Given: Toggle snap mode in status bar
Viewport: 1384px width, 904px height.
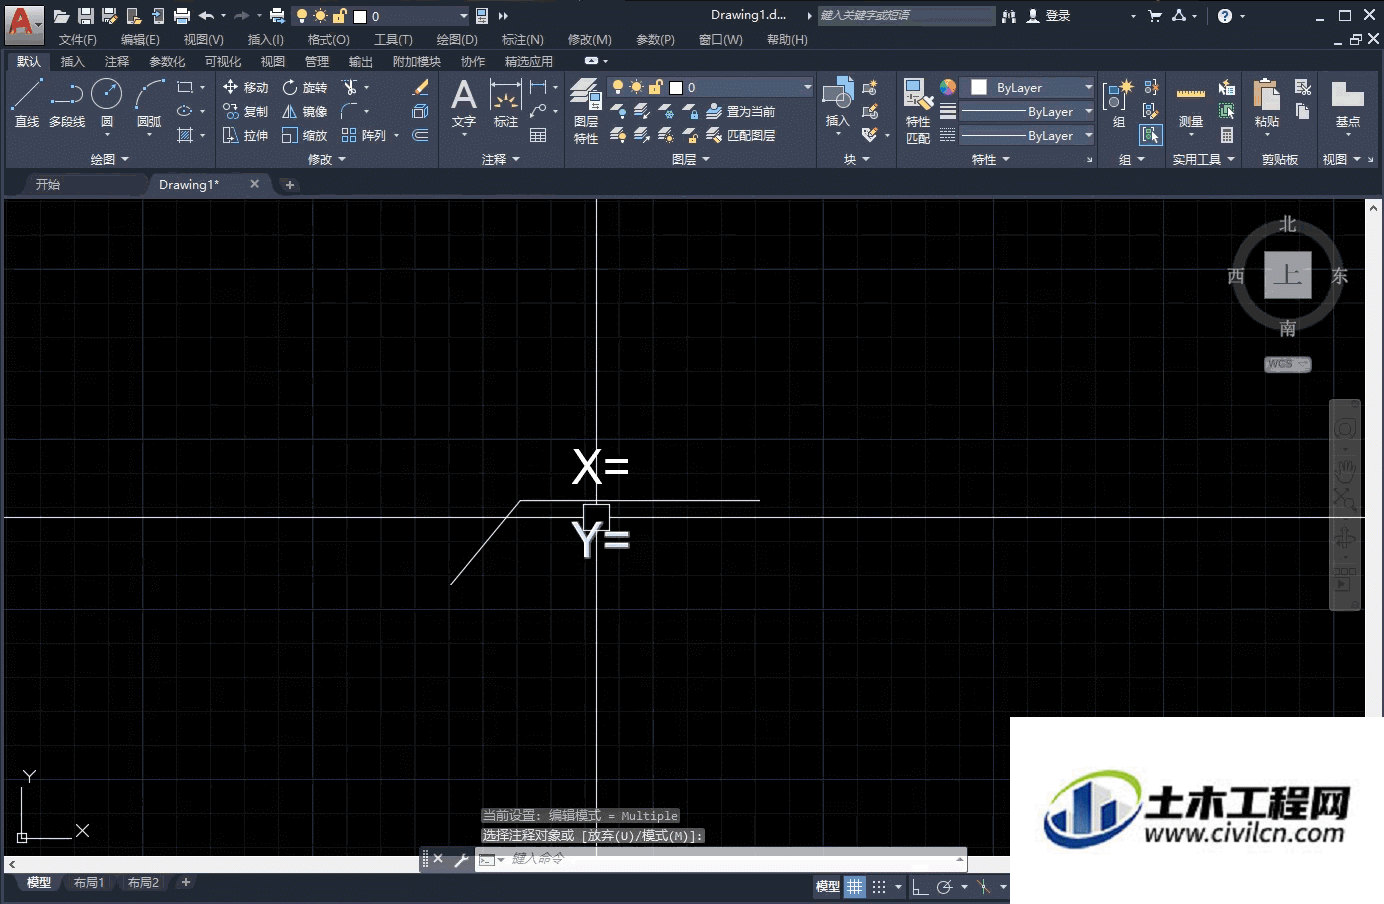Looking at the screenshot, I should click(879, 886).
